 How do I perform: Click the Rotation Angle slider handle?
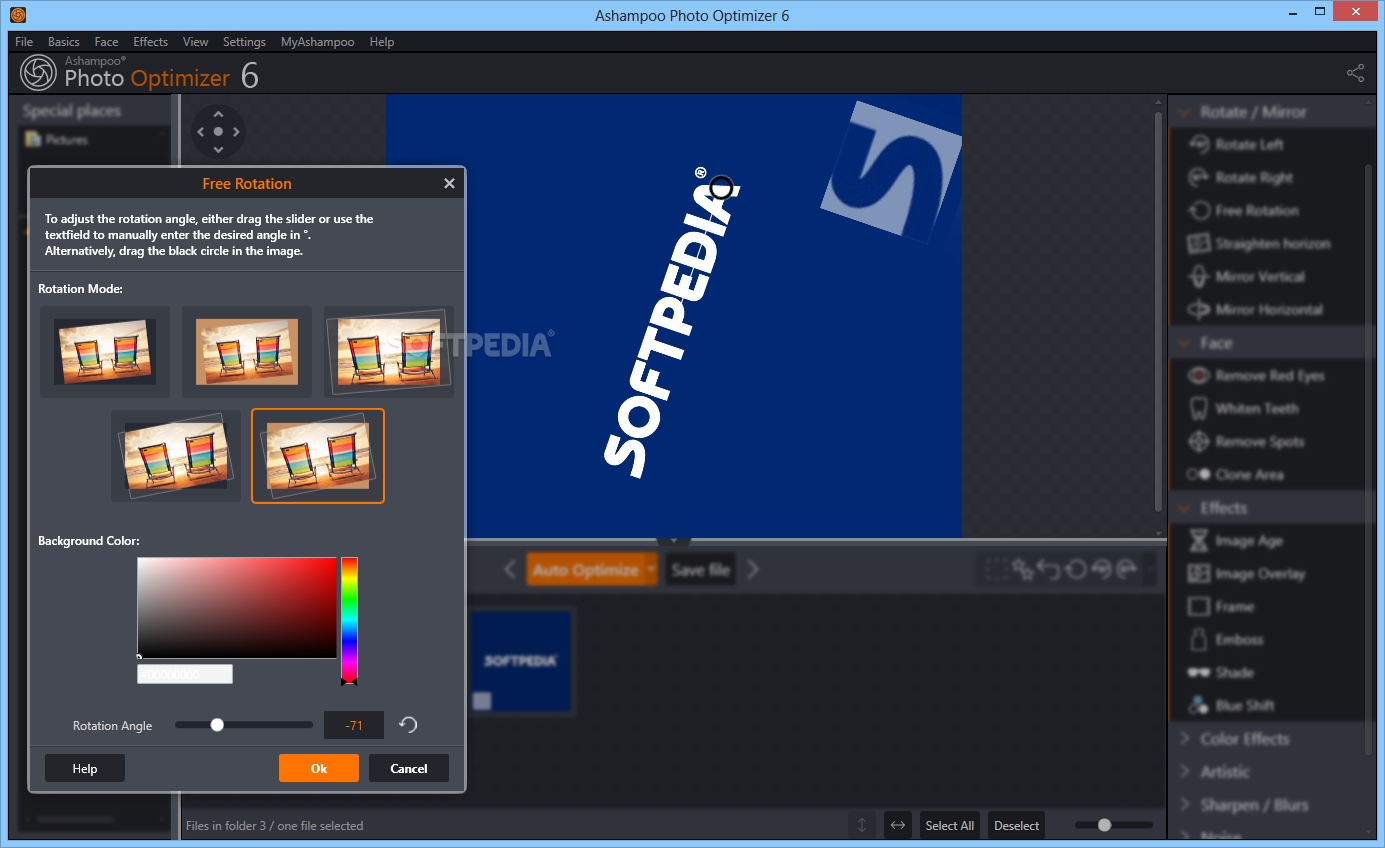pos(217,725)
